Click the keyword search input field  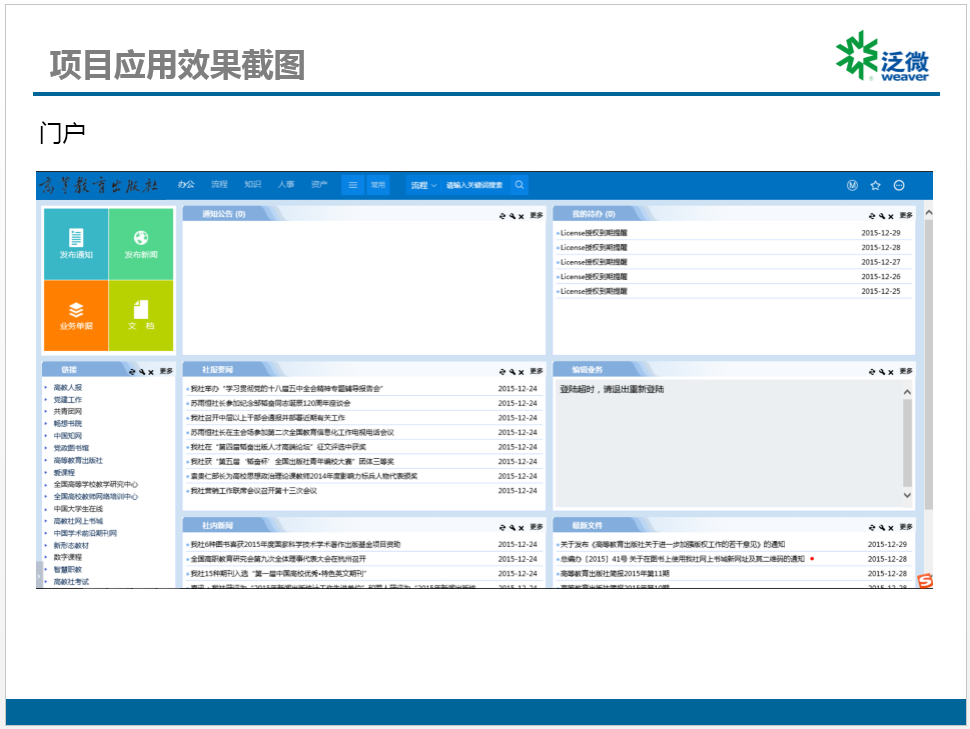[x=476, y=185]
